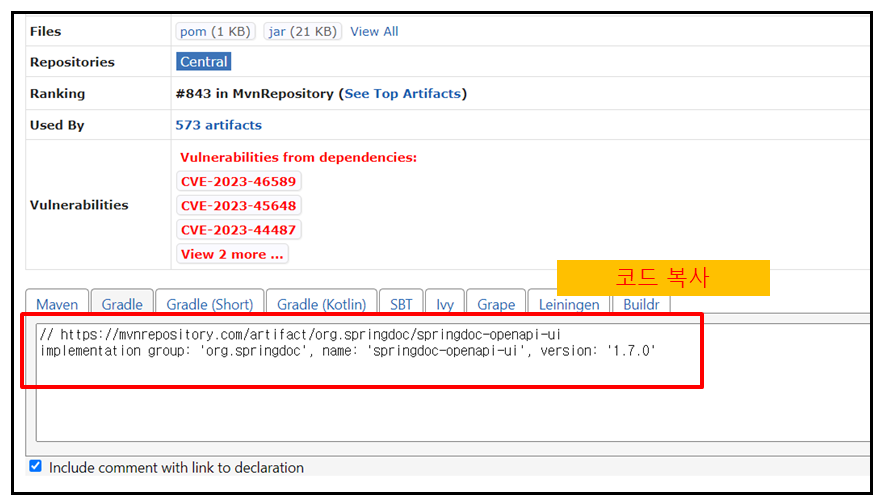Viewport: 892px width, 502px height.
Task: Open the See Top Artifacts link
Action: (x=403, y=93)
